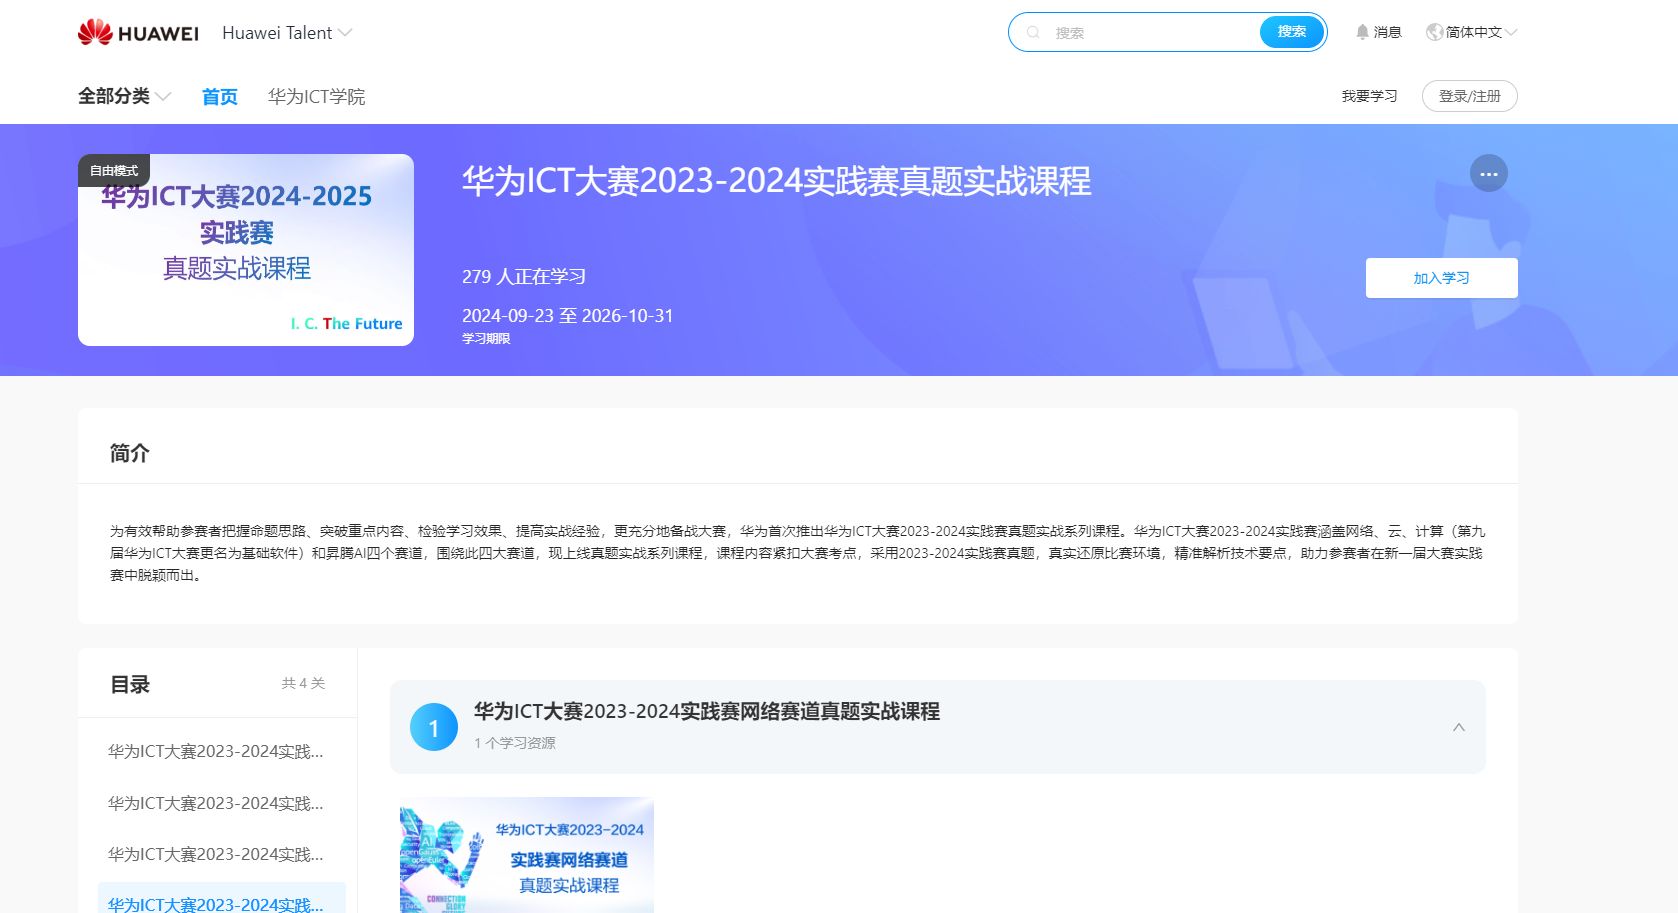Screen dimensions: 1678x913
Task: Click the 简介 section heading
Action: click(x=130, y=453)
